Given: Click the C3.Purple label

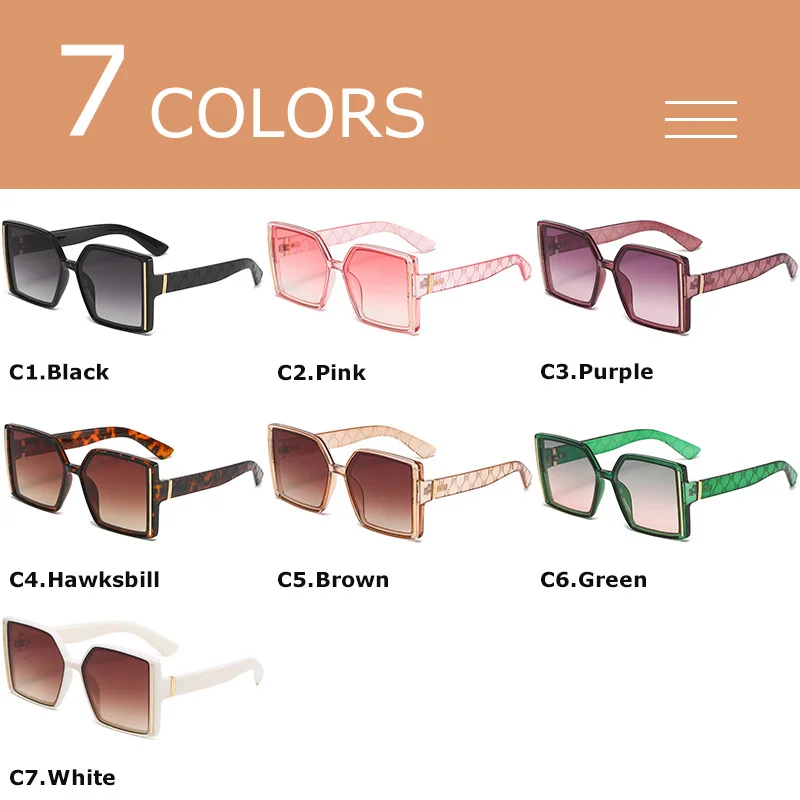Looking at the screenshot, I should tap(596, 372).
